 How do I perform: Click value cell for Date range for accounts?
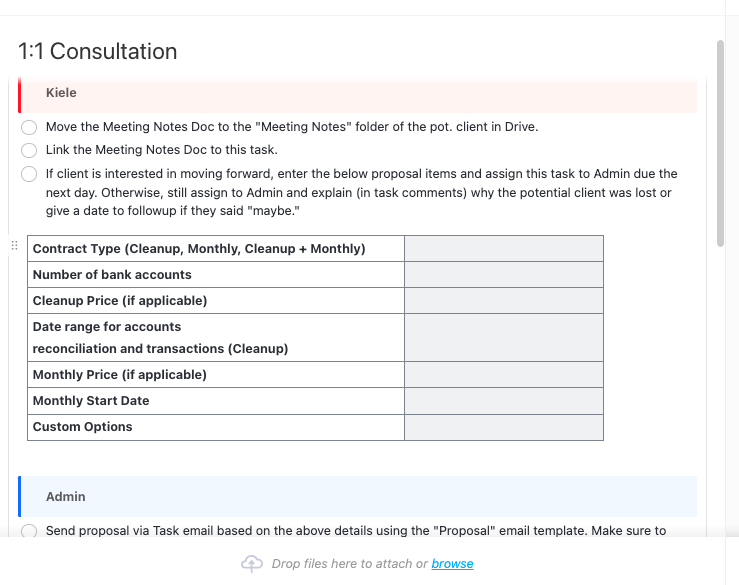tap(504, 338)
